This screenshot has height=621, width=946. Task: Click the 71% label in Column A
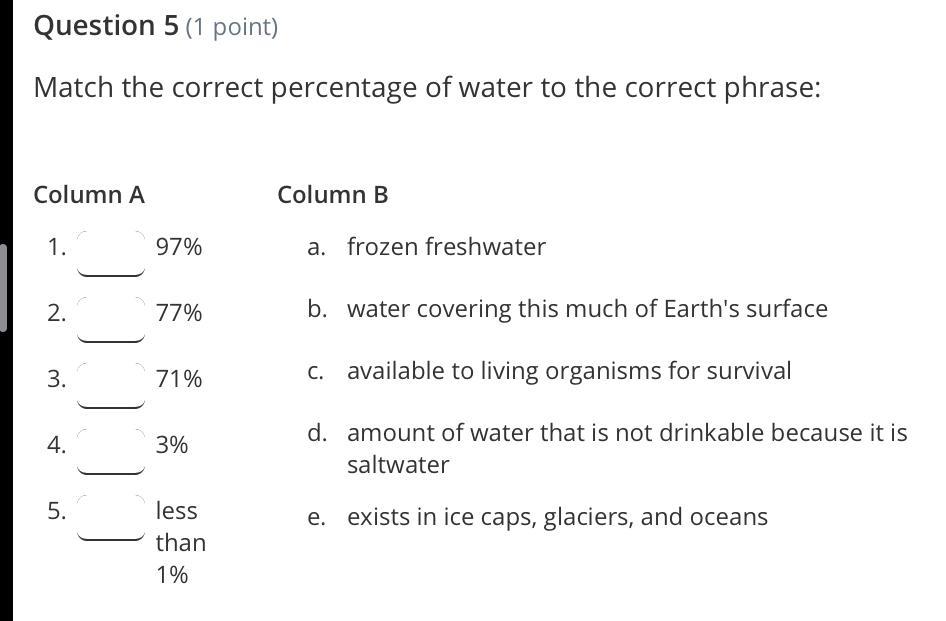tap(179, 379)
